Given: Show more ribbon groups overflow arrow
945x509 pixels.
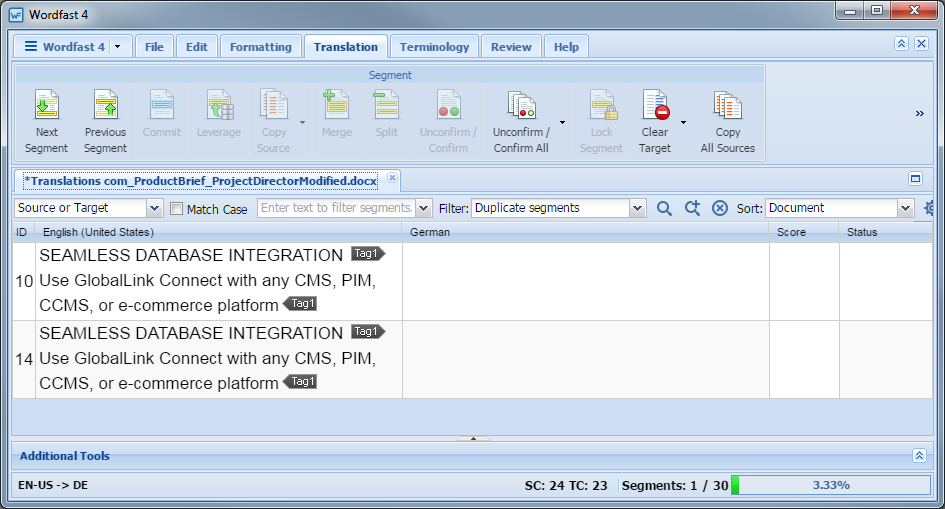Looking at the screenshot, I should [920, 113].
